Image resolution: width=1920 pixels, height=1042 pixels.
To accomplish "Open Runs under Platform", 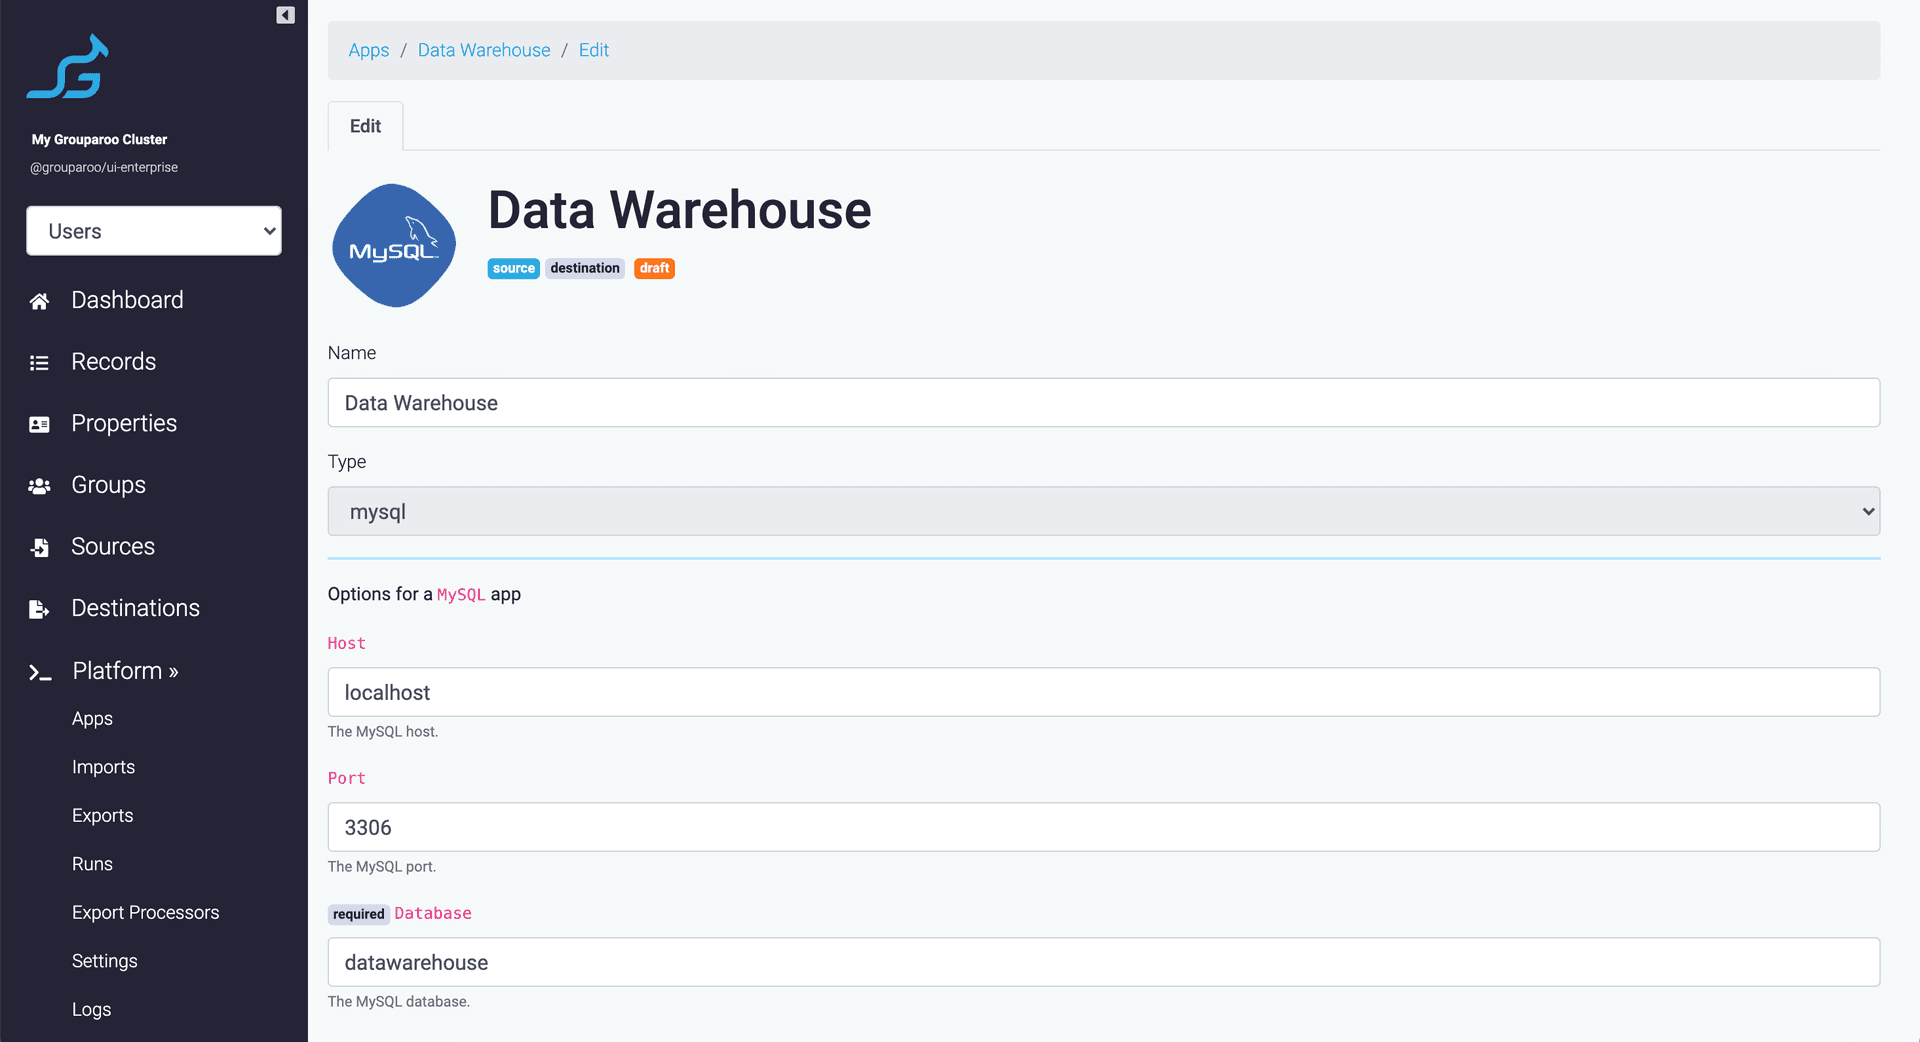I will pos(92,864).
